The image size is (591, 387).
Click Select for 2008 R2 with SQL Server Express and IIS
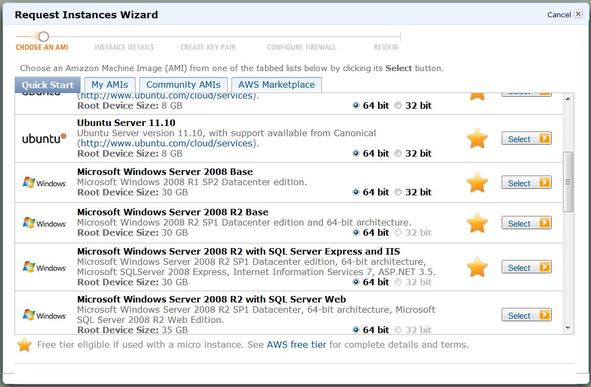tap(527, 267)
